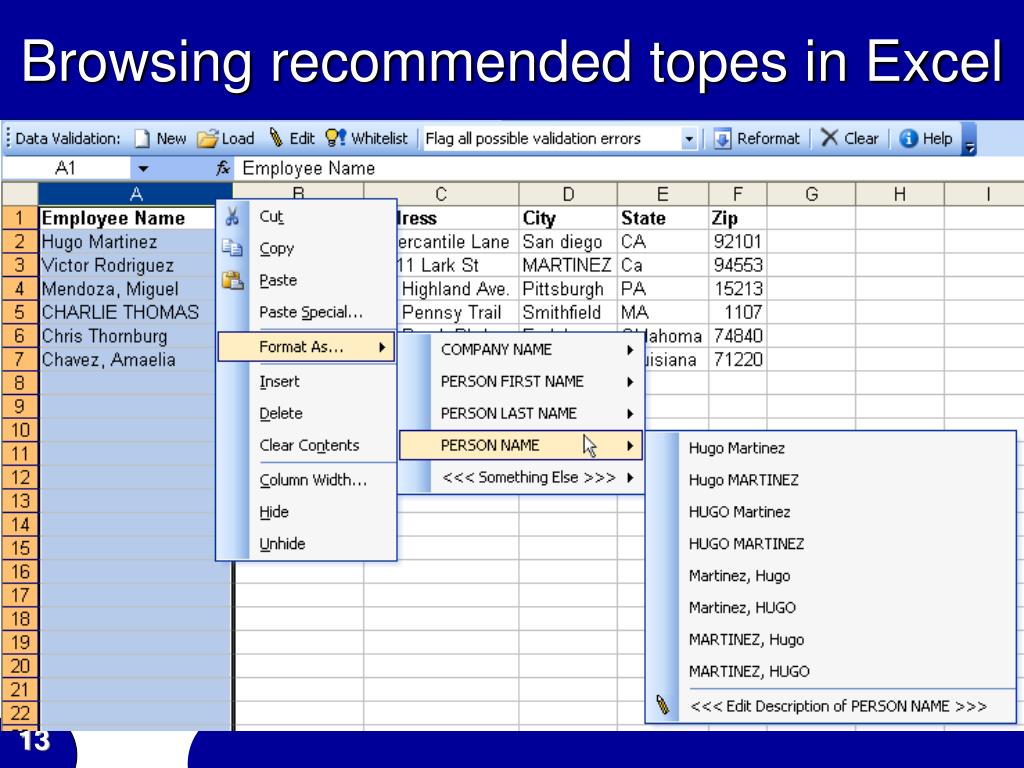
Task: Expand the COMPANY NAME submenu arrow
Action: point(630,350)
